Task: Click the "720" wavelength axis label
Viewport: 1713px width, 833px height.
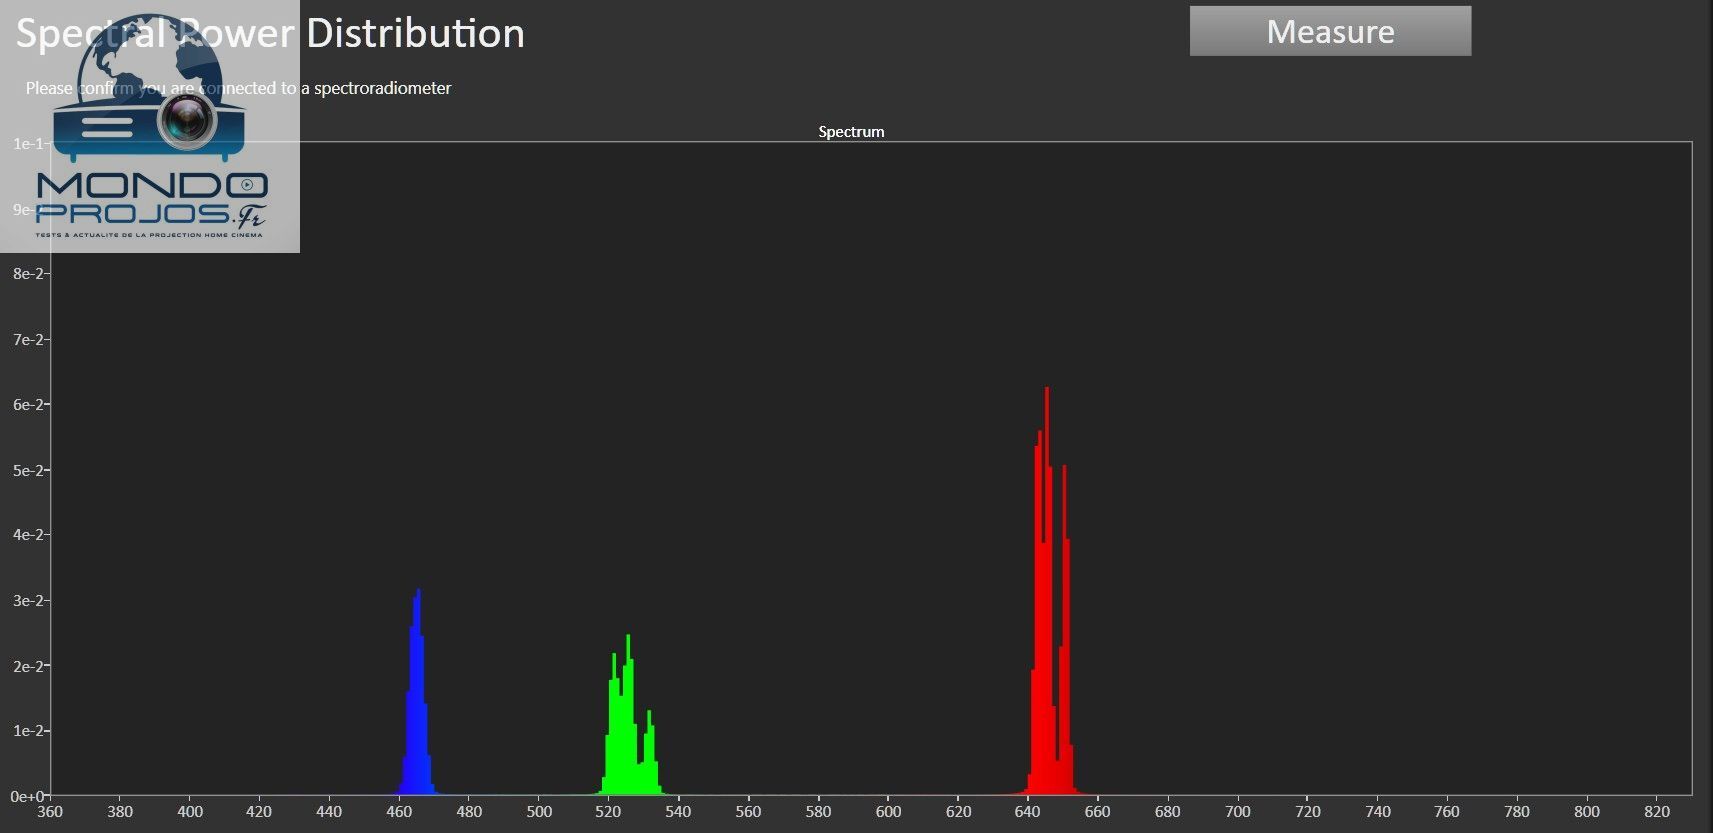Action: [x=1307, y=812]
